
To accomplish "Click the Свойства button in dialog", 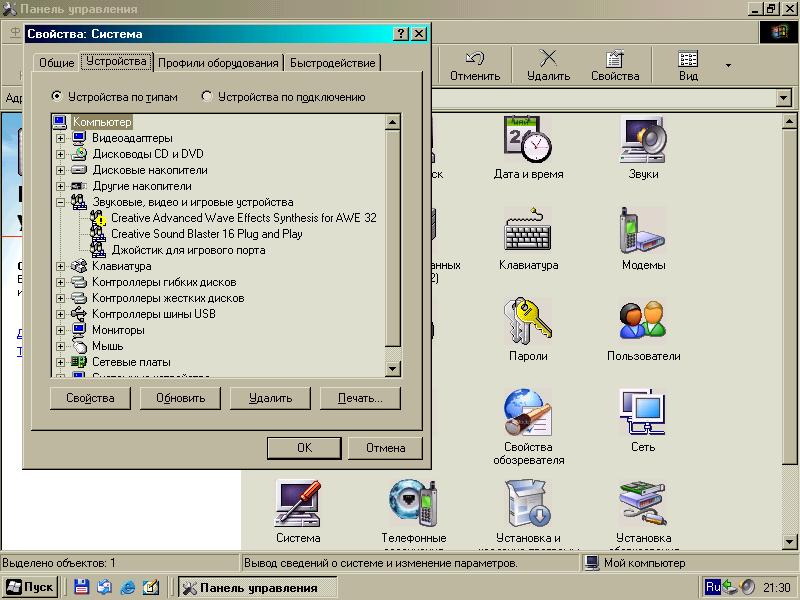I will [90, 398].
